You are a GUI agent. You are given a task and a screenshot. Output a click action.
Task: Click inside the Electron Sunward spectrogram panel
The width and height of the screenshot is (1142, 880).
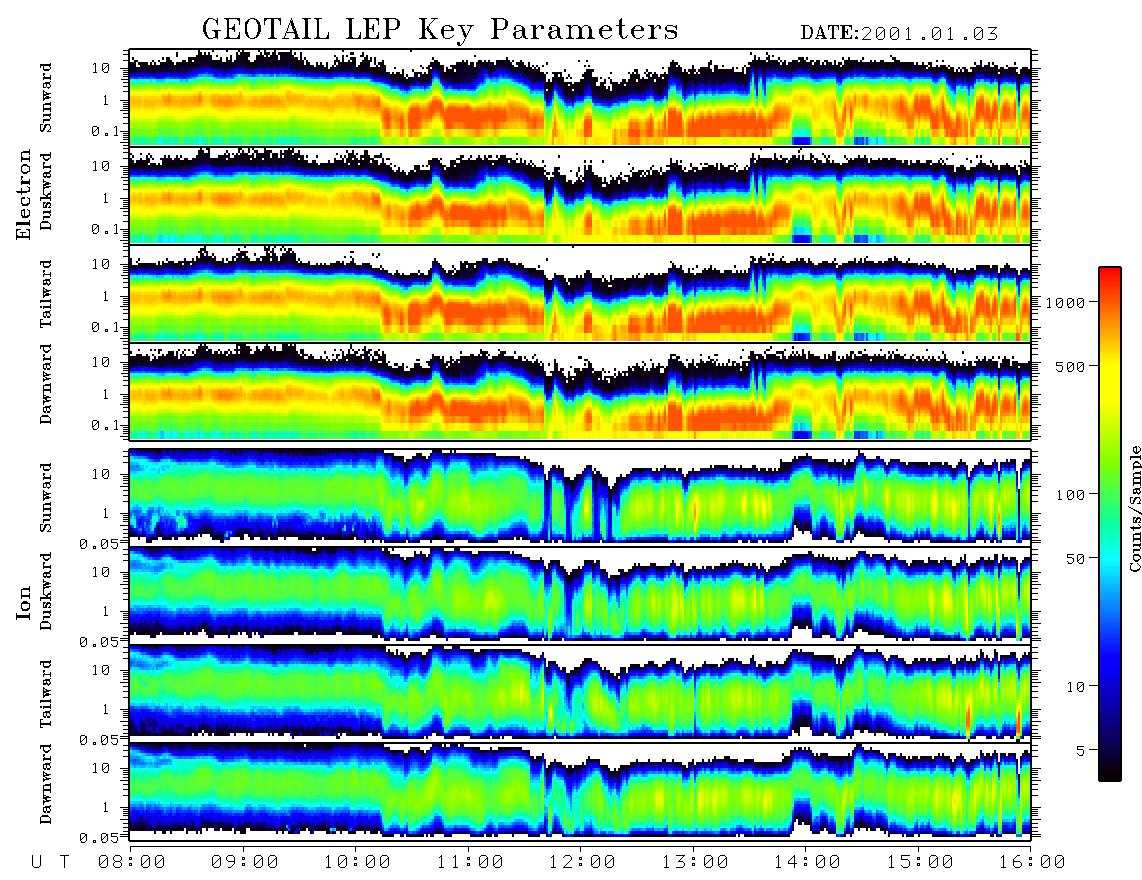click(580, 97)
